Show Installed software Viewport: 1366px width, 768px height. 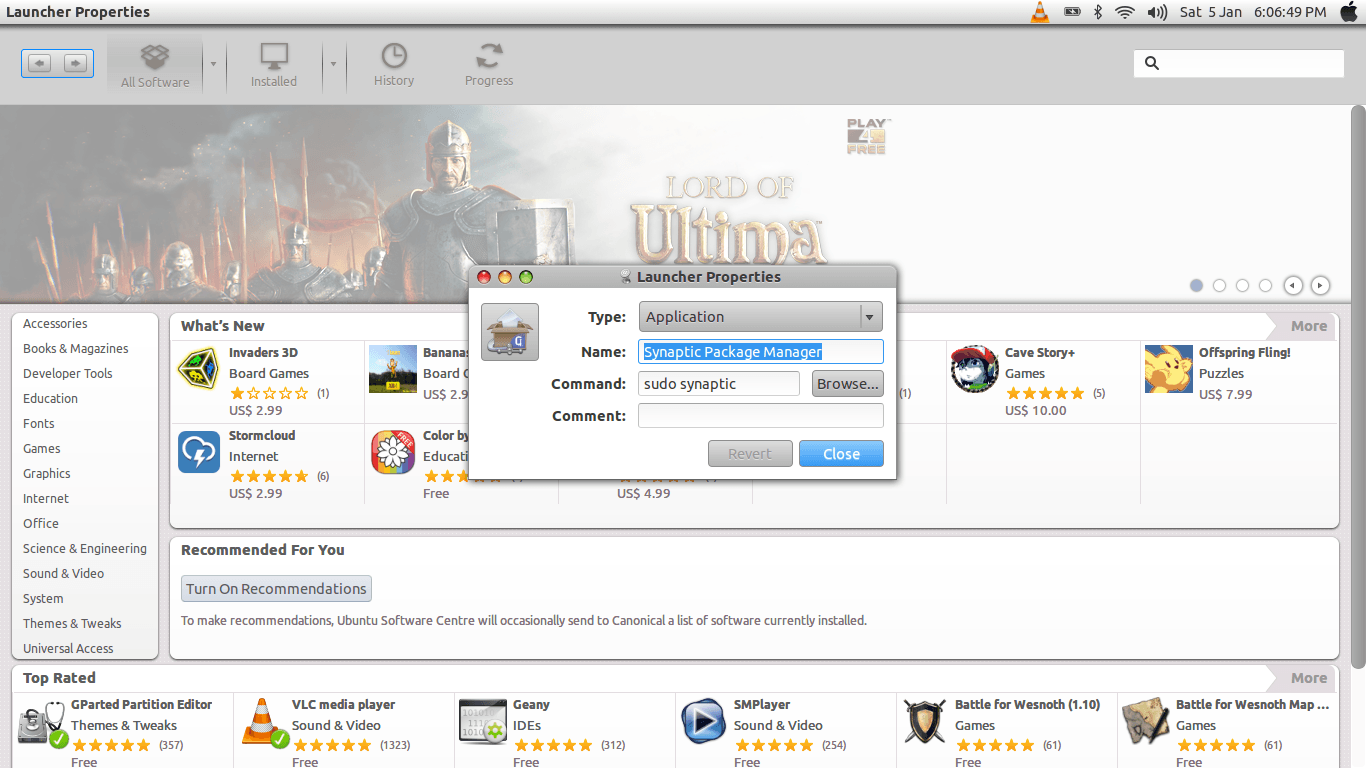(274, 66)
